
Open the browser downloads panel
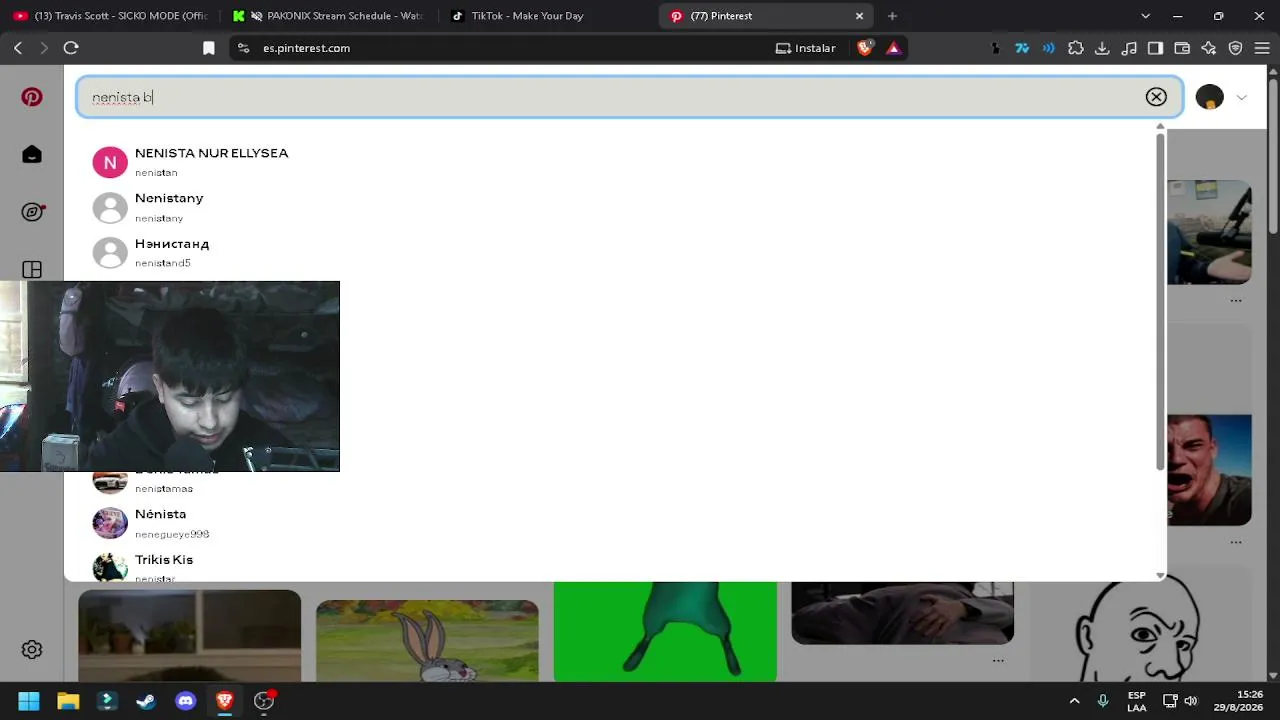tap(1102, 48)
